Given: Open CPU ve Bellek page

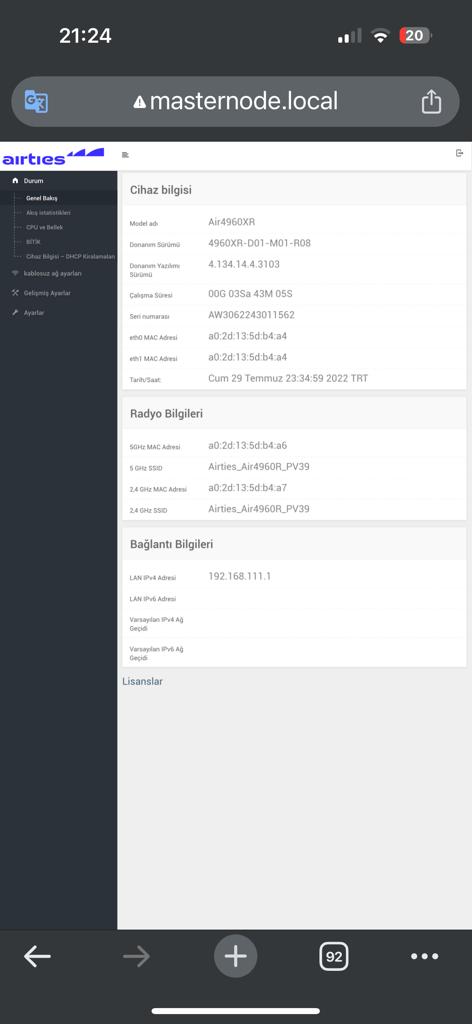Looking at the screenshot, I should (x=44, y=227).
